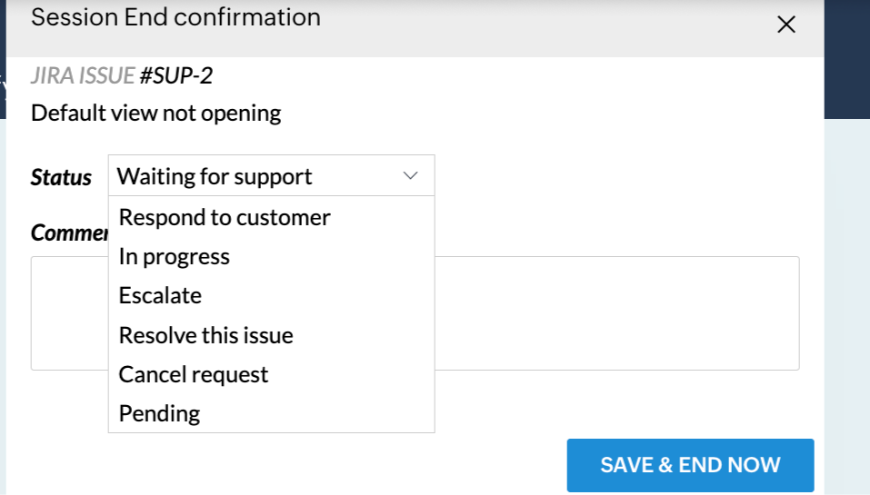
Task: Select 'Respond to customer' status option
Action: pyautogui.click(x=224, y=217)
